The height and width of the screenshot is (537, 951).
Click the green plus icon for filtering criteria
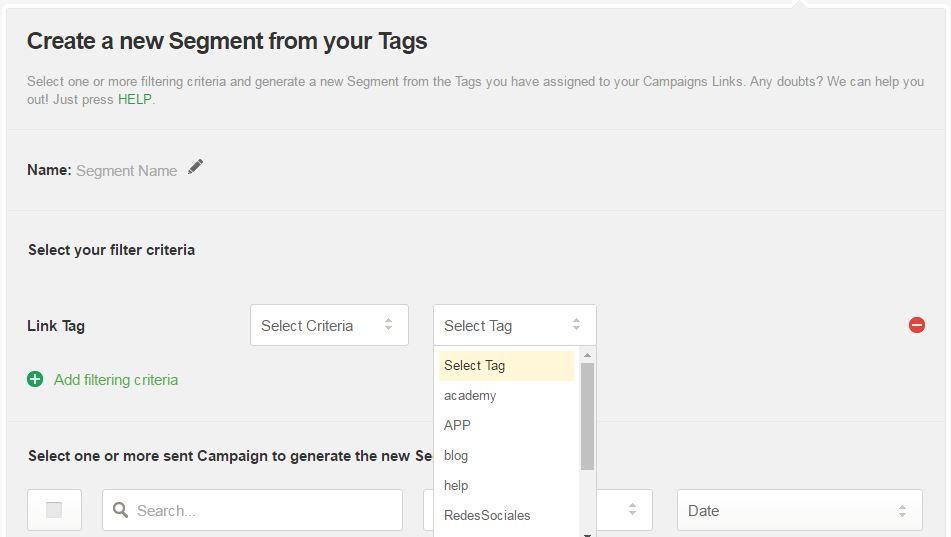35,379
